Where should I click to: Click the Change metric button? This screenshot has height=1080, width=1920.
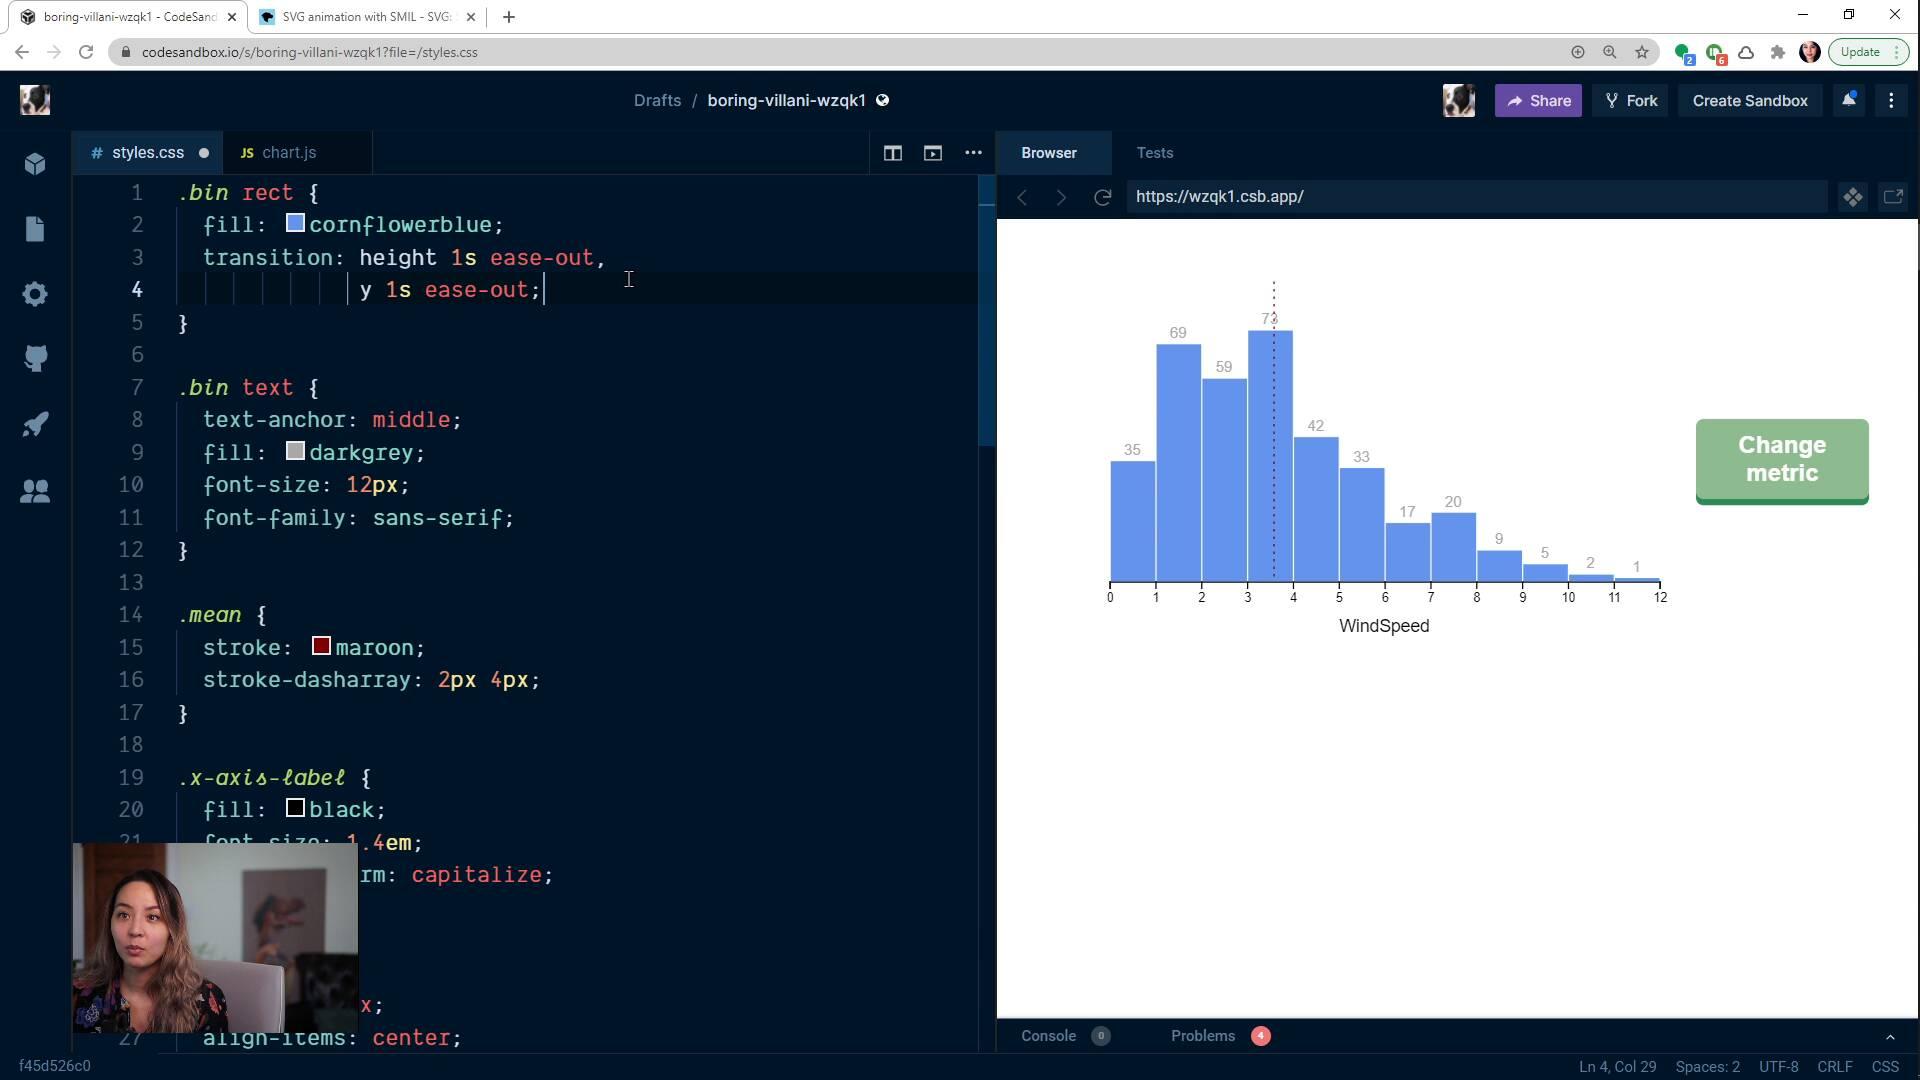[1781, 460]
